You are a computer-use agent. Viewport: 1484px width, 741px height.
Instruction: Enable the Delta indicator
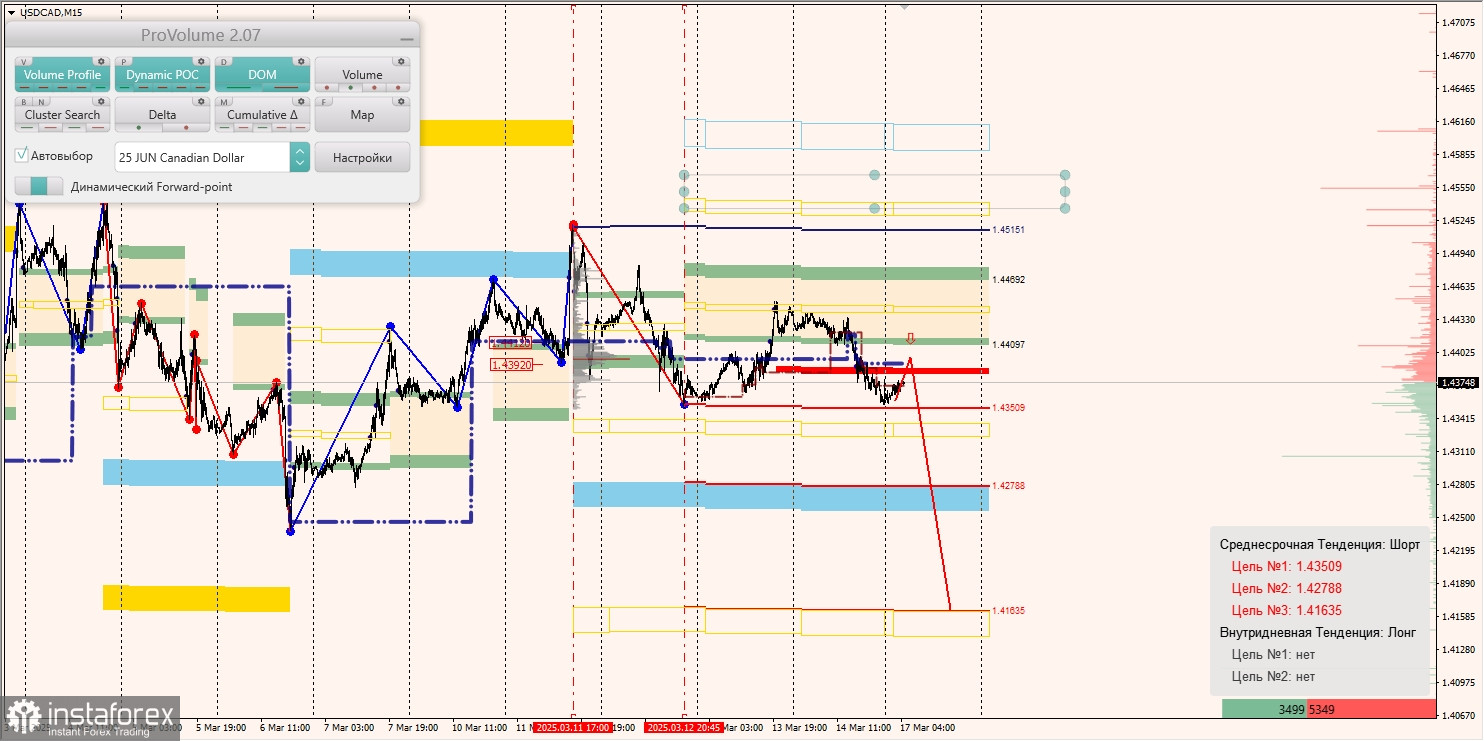point(162,115)
